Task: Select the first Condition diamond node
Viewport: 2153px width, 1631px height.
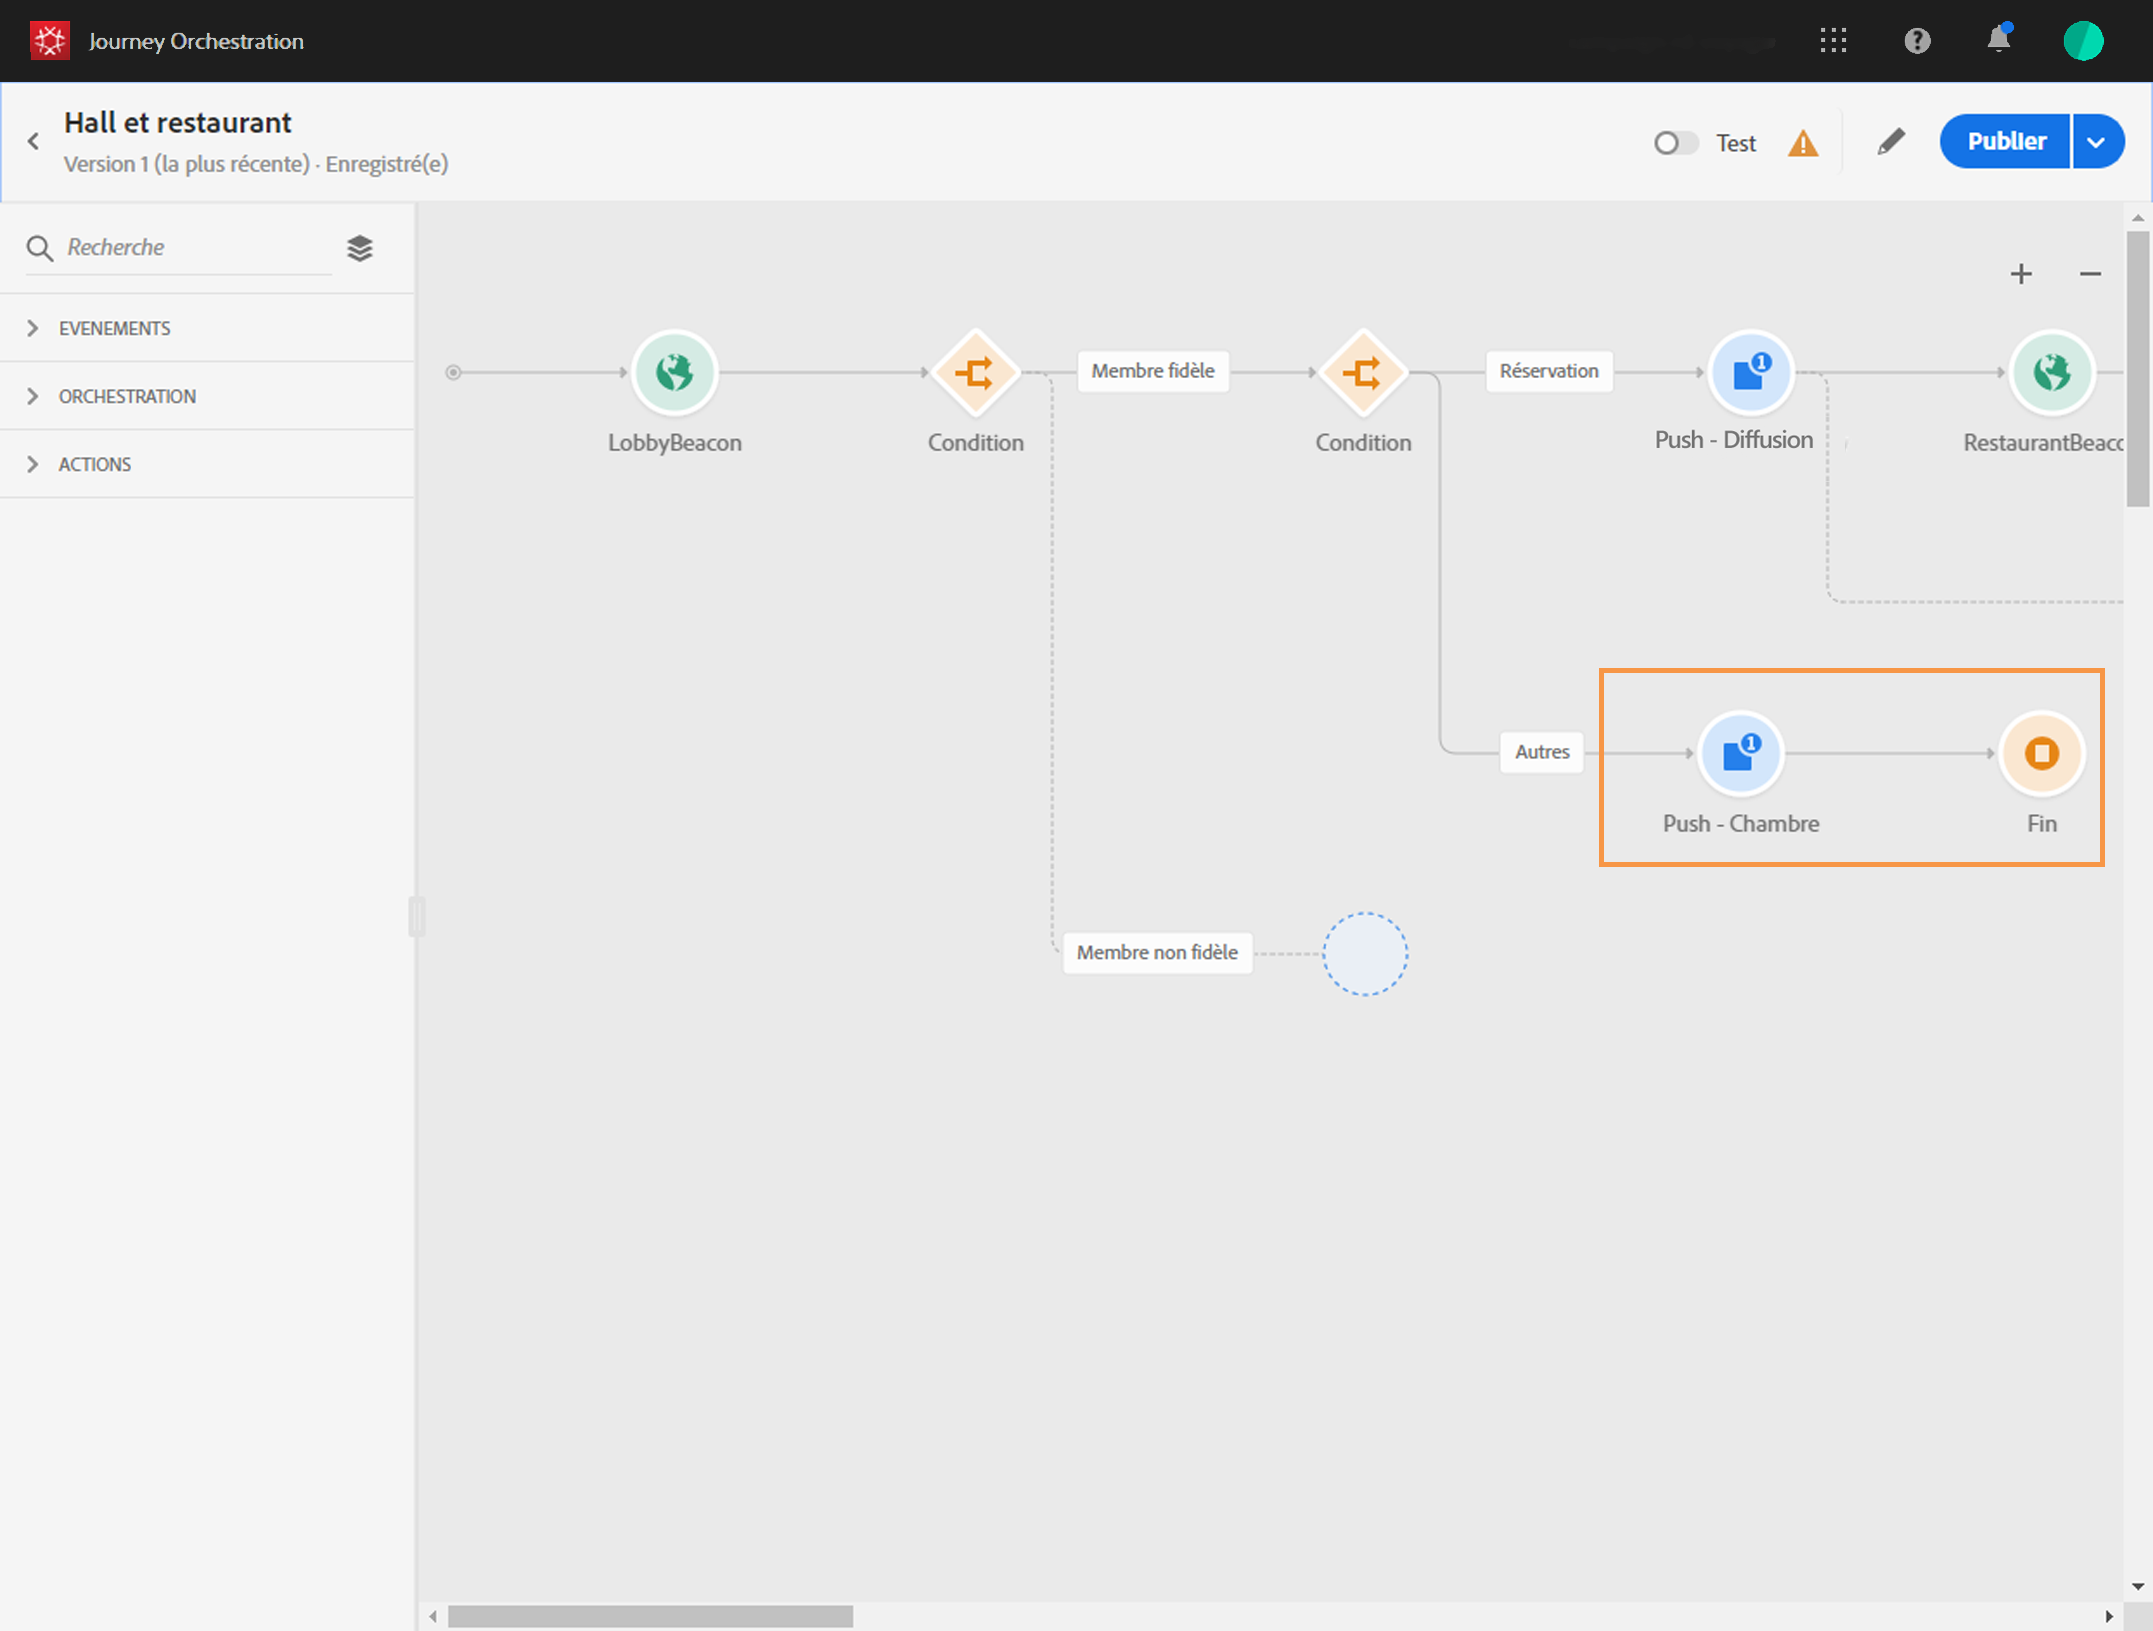Action: click(974, 373)
